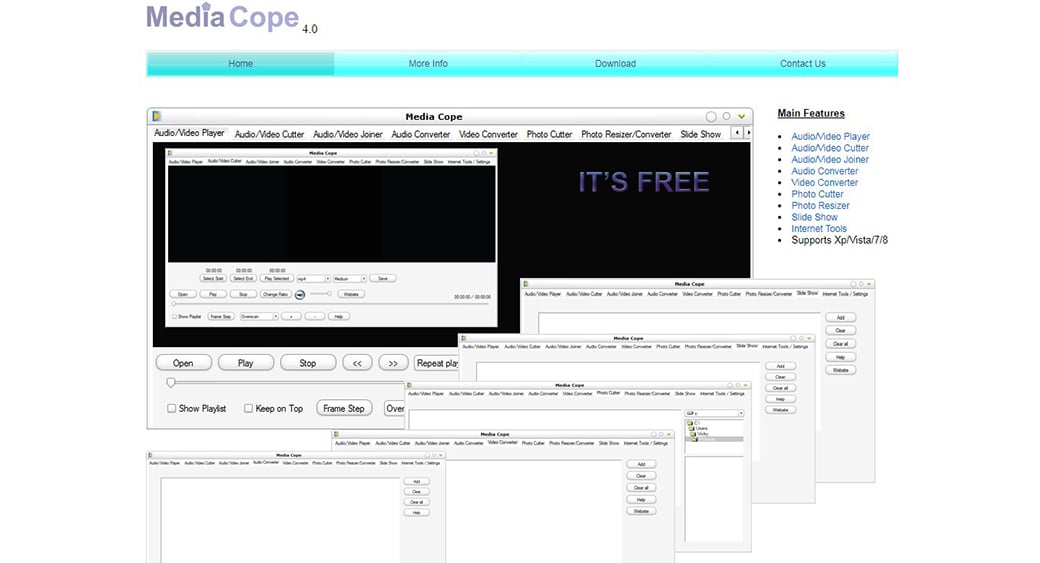1040x563 pixels.
Task: Click the seek slider handle above Show Playlist
Action: [x=171, y=382]
